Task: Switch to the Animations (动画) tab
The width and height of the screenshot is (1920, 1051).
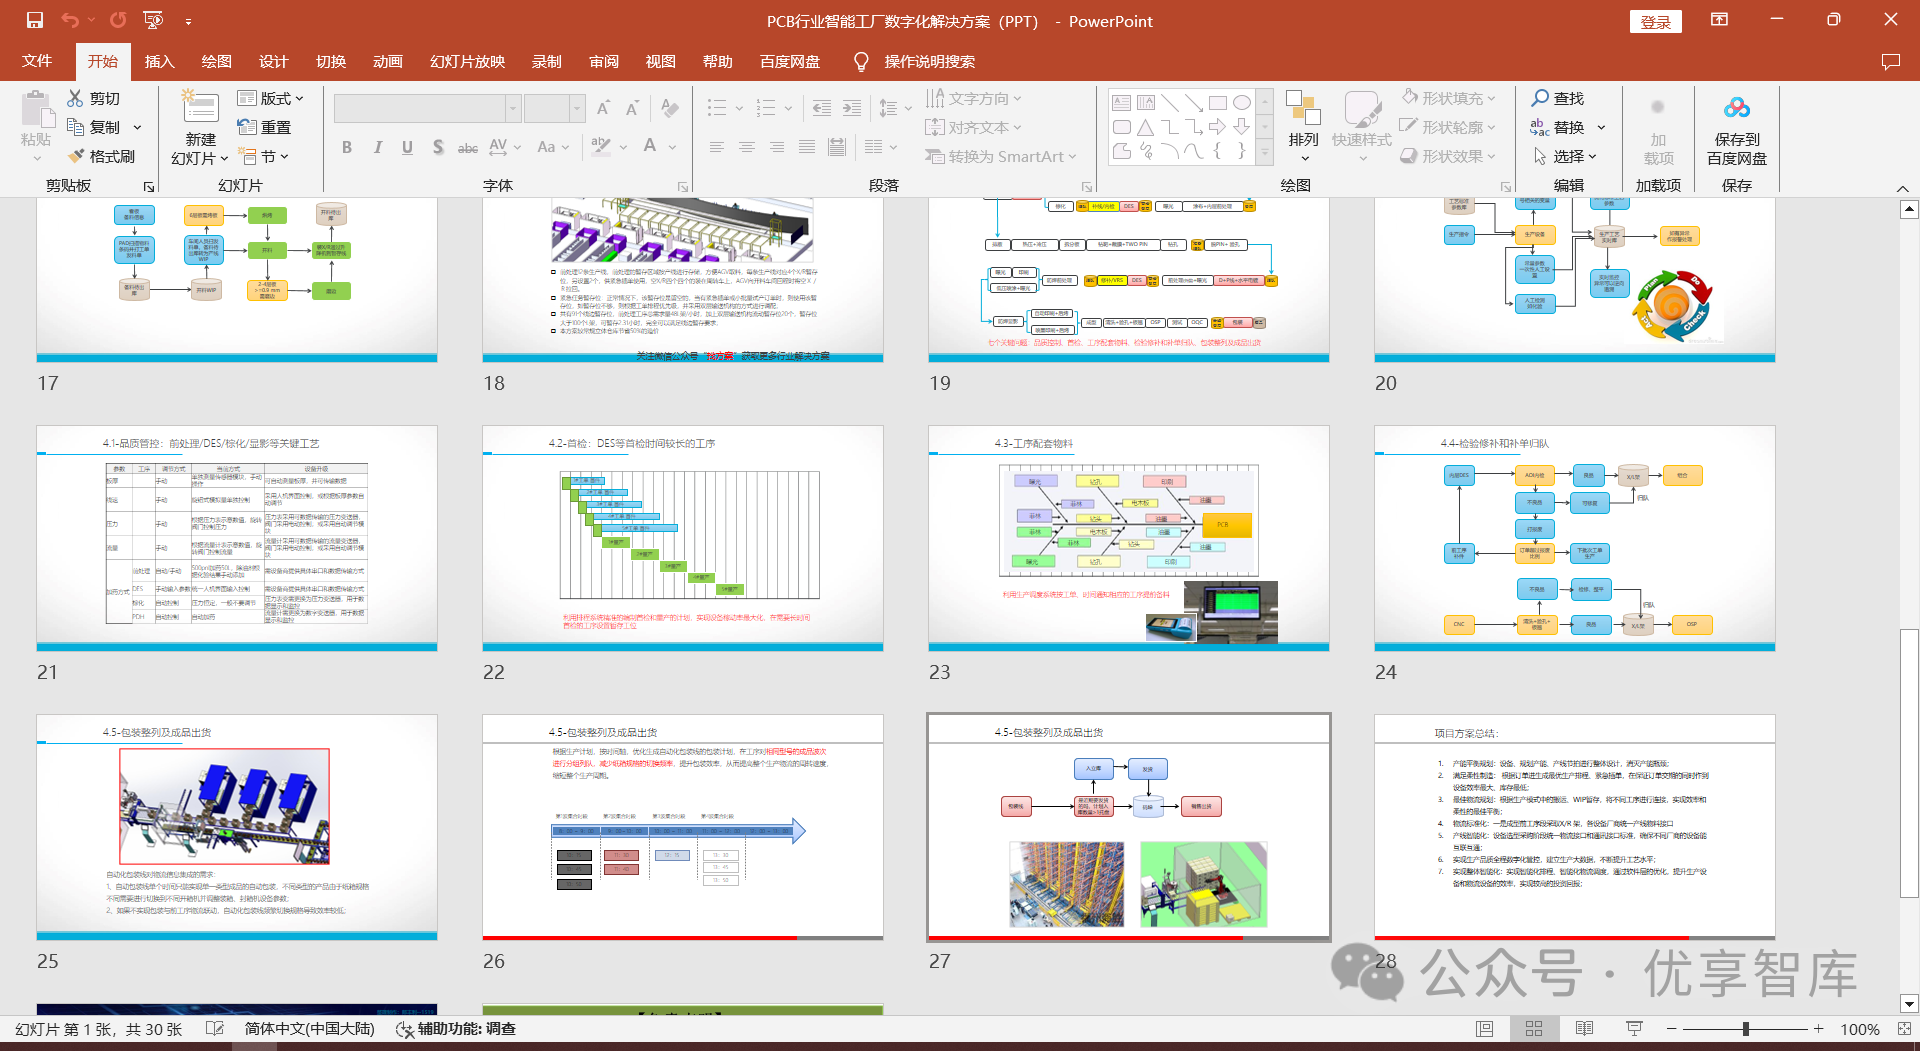Action: [388, 61]
